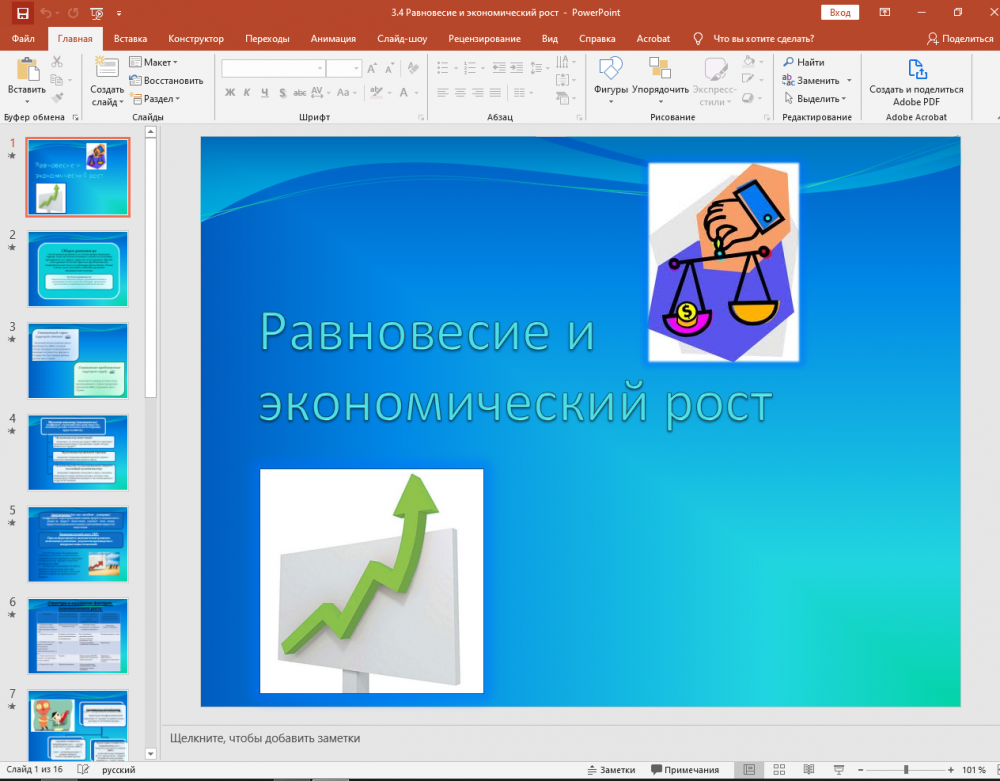
Task: Toggle normal view button in the status bar
Action: (x=749, y=770)
